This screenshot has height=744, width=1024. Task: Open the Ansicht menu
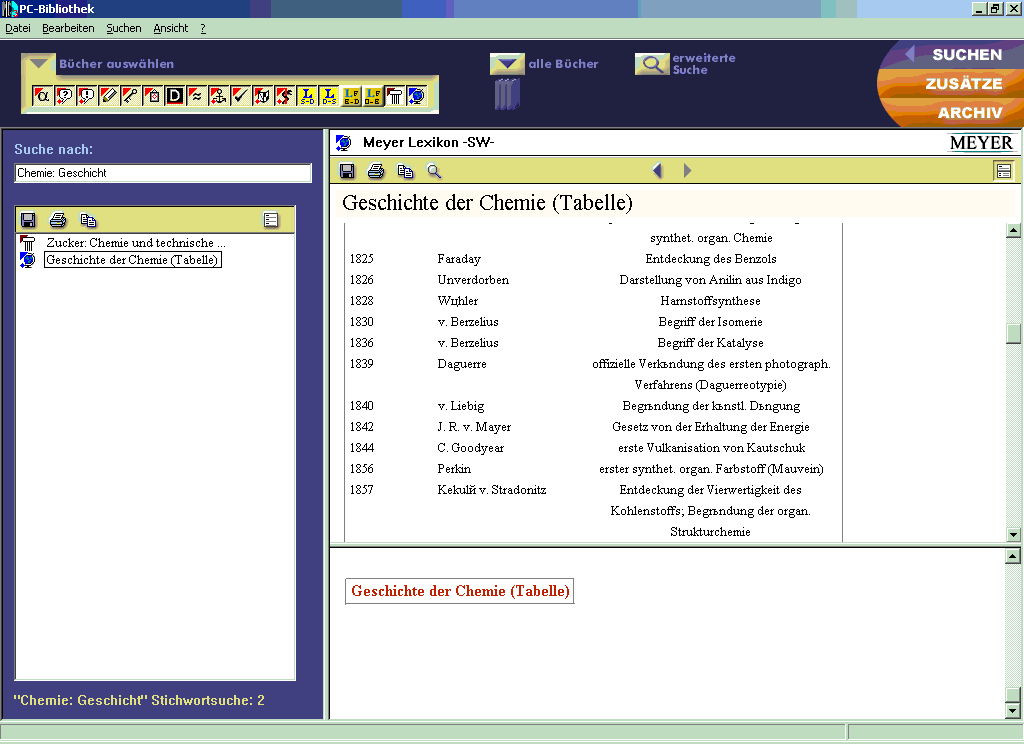170,28
